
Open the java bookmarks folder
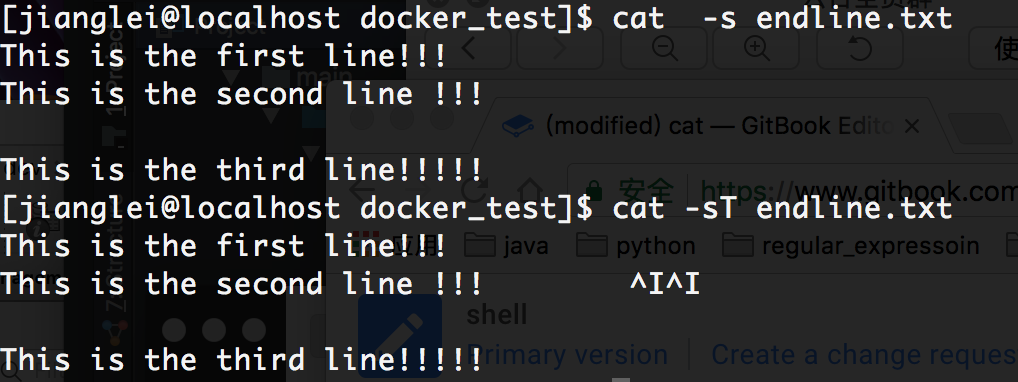pyautogui.click(x=506, y=246)
